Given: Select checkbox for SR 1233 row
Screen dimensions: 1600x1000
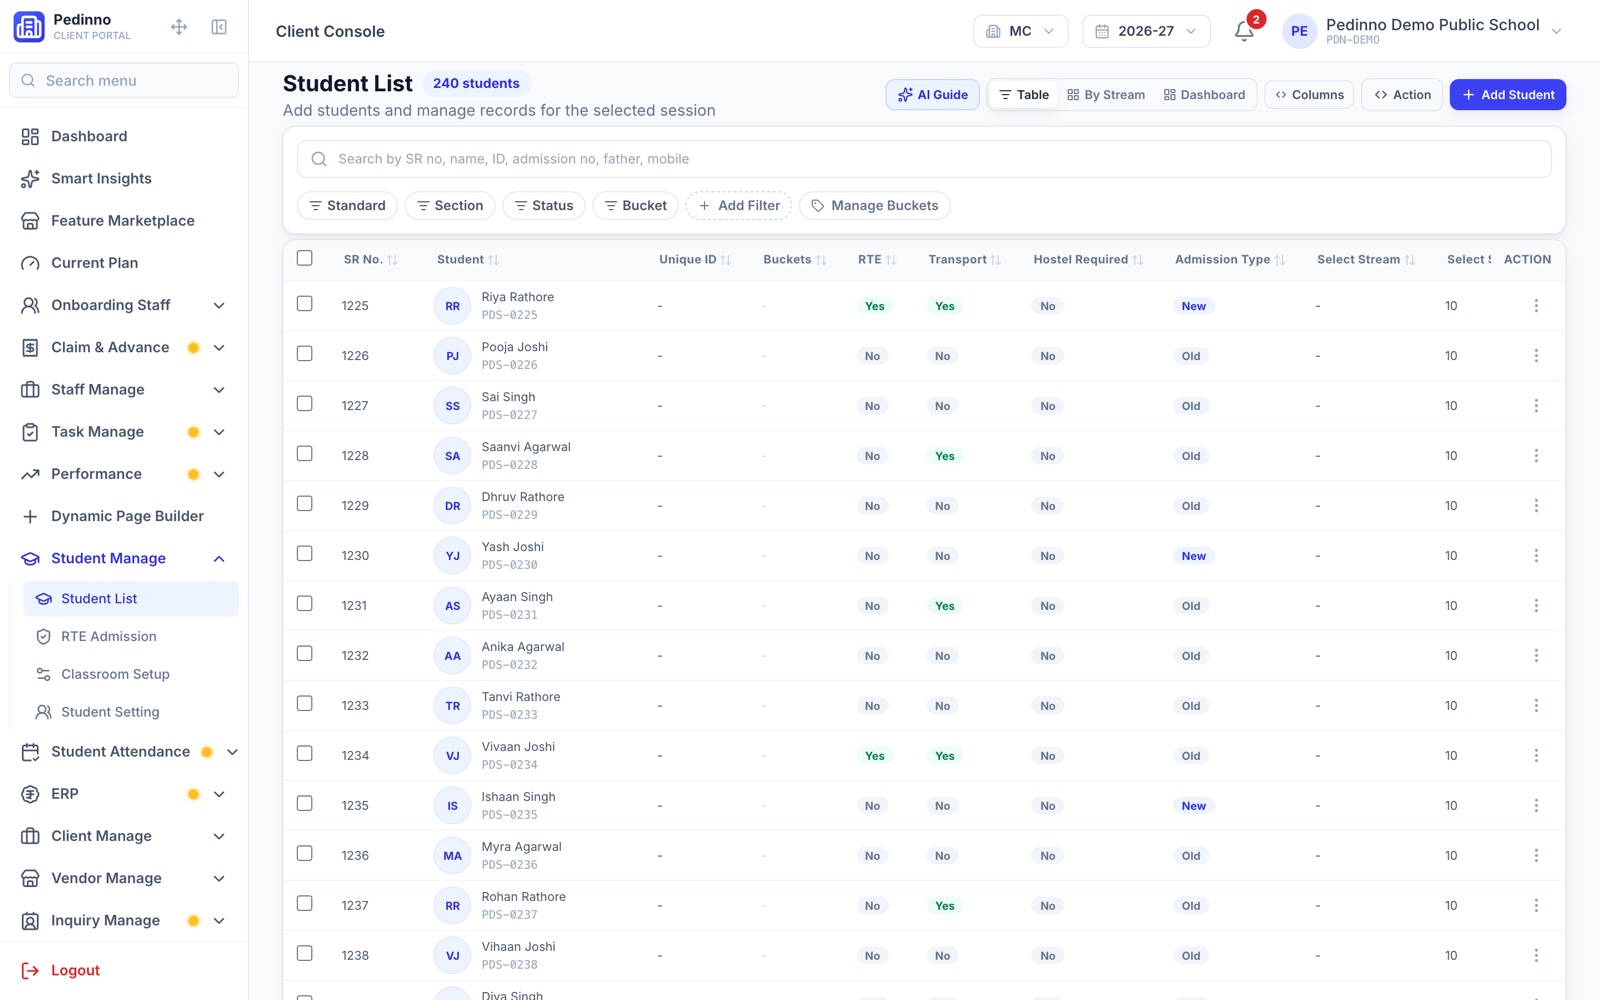Looking at the screenshot, I should tap(305, 704).
